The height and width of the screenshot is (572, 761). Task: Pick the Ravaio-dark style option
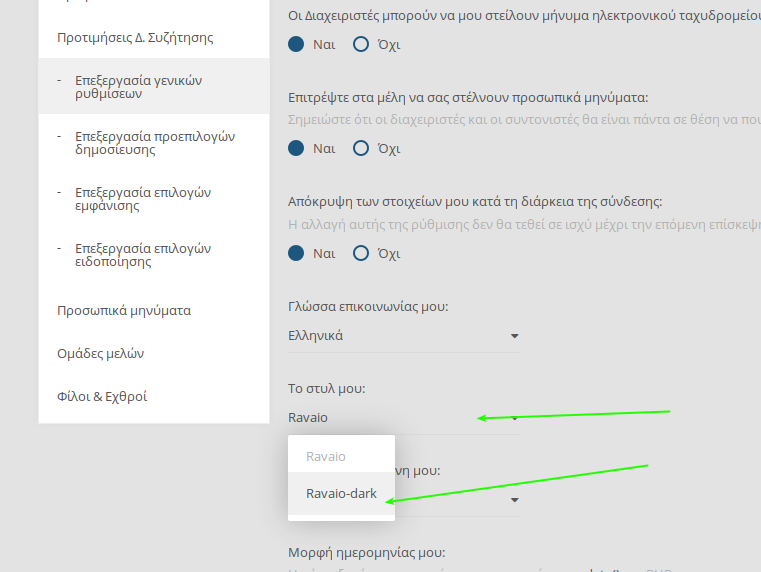coord(341,493)
